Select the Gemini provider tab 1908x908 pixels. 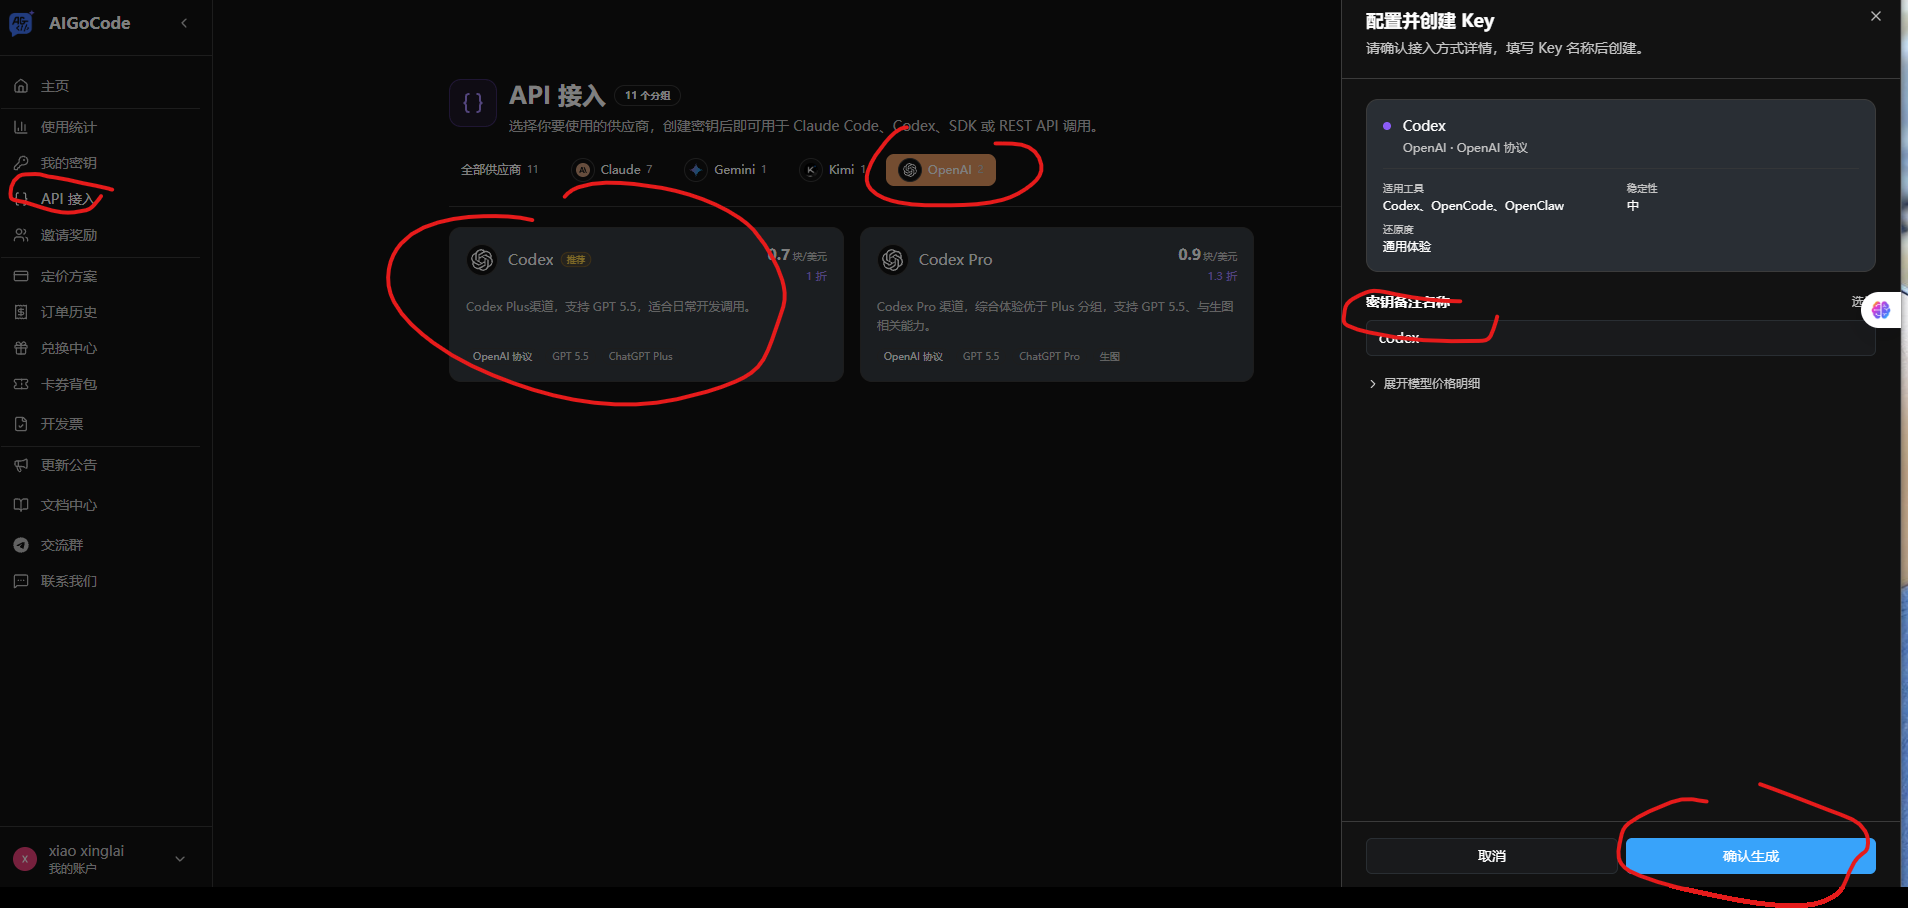727,170
